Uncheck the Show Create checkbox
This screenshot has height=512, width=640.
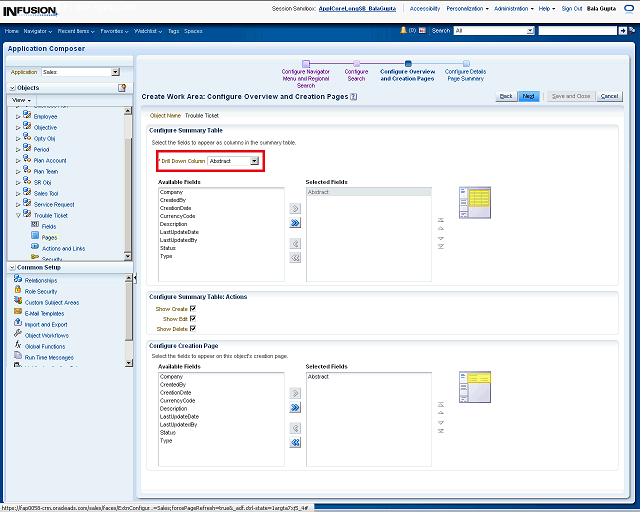pos(193,309)
